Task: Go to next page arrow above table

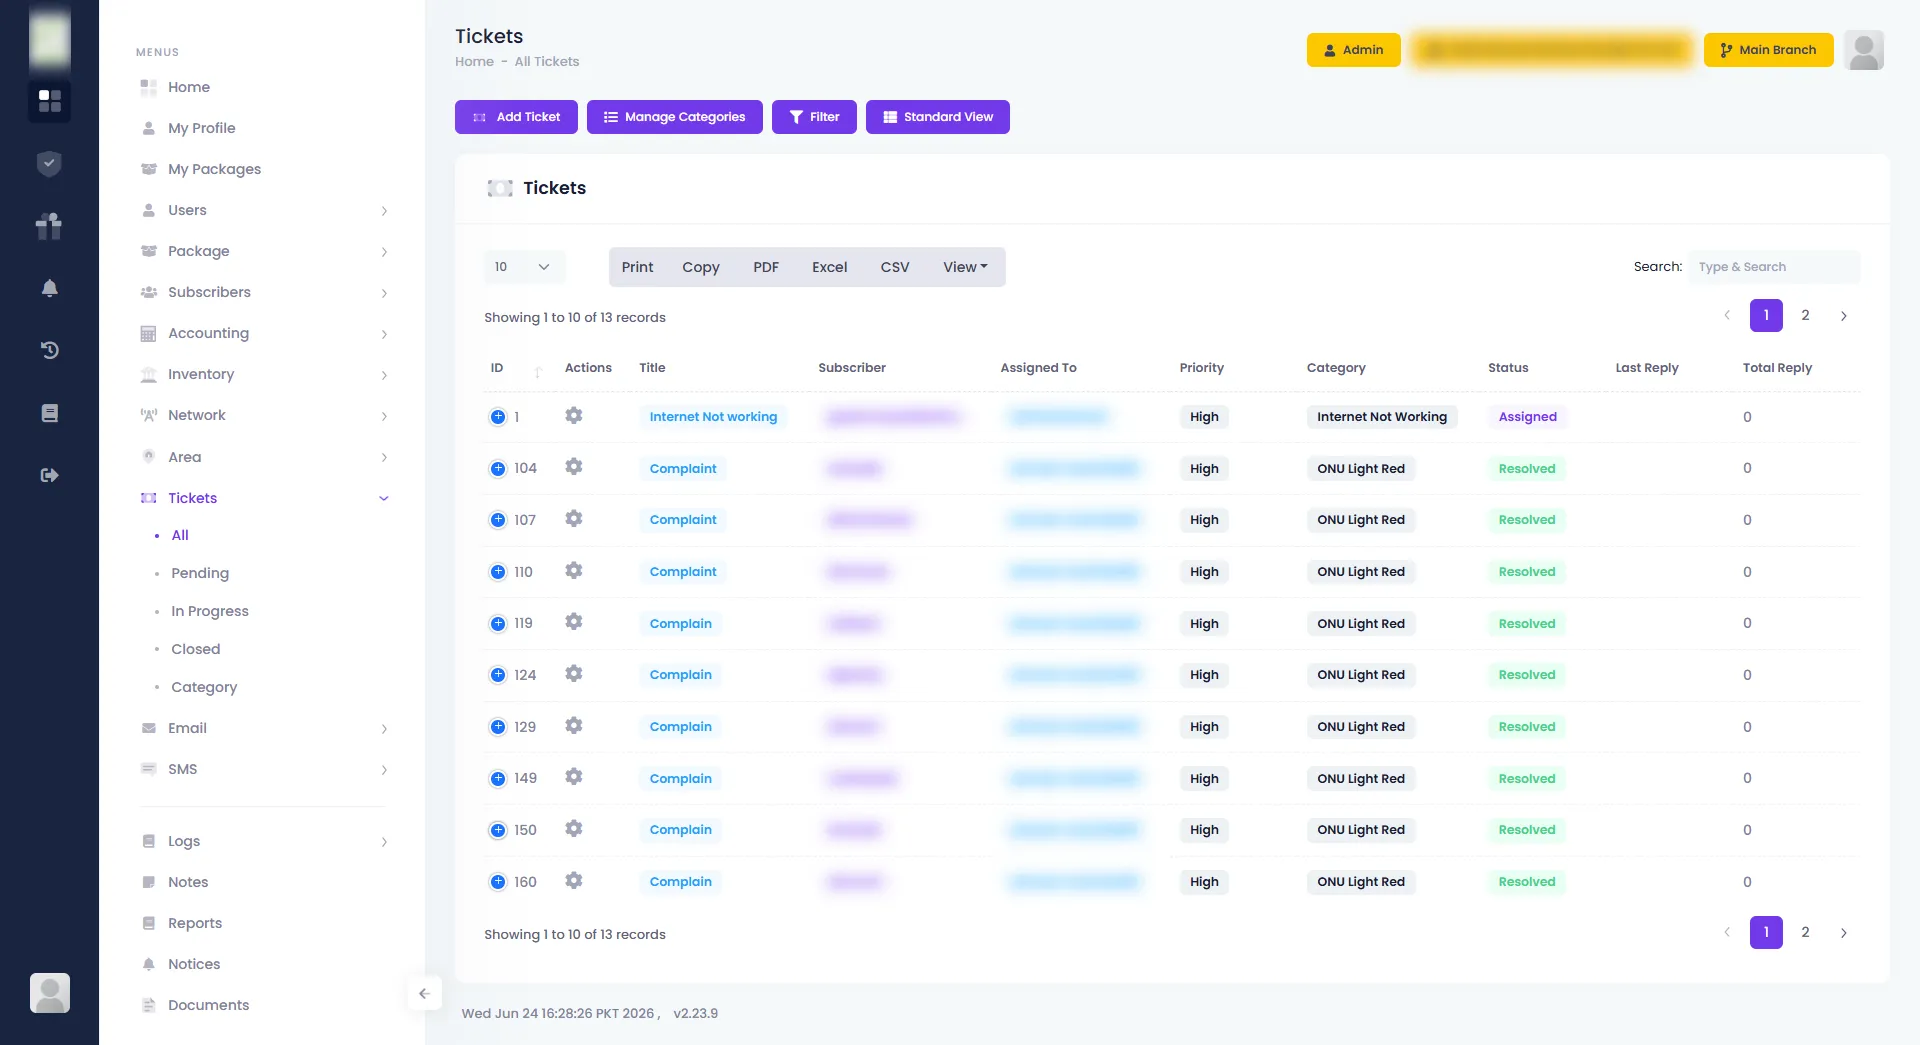Action: pyautogui.click(x=1843, y=316)
